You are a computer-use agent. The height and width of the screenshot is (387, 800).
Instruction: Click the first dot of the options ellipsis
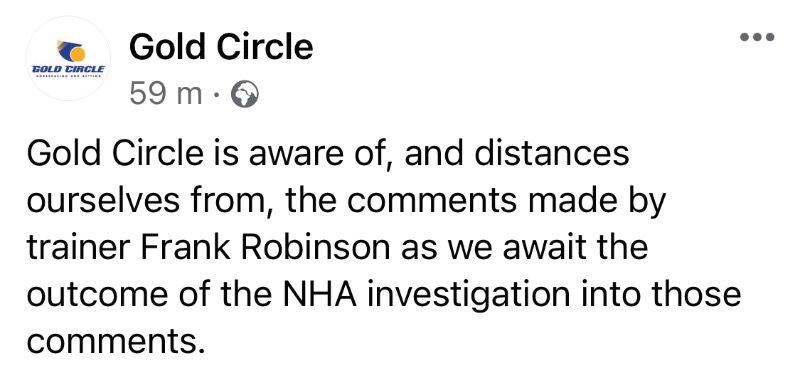(x=744, y=37)
